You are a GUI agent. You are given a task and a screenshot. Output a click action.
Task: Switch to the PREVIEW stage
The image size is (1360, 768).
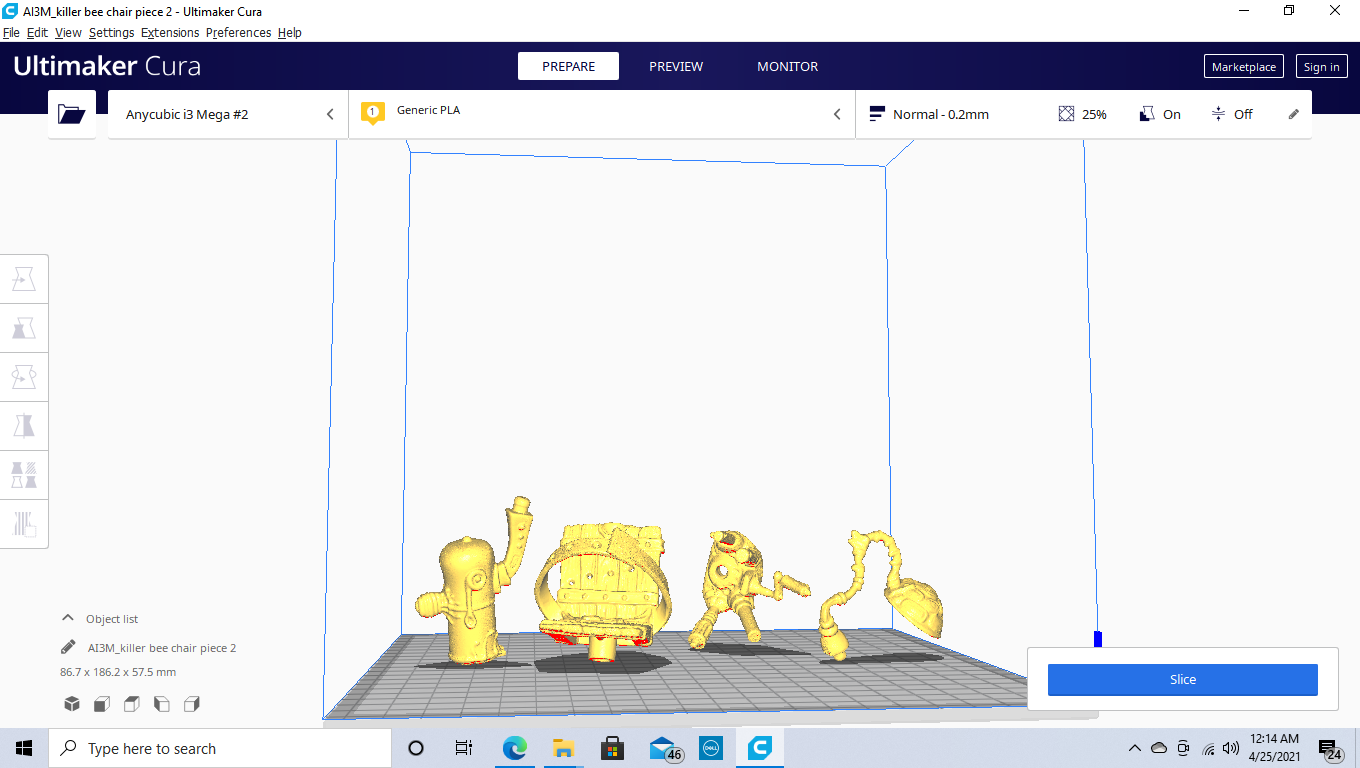coord(676,66)
